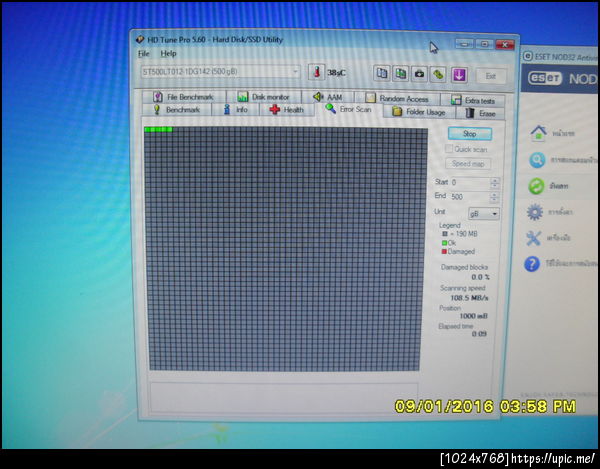600x469 pixels.
Task: Click the Start value input field
Action: 470,183
